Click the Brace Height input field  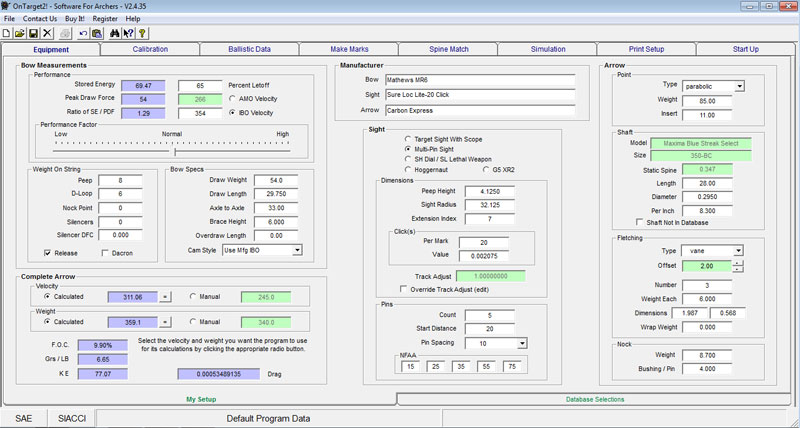[276, 222]
